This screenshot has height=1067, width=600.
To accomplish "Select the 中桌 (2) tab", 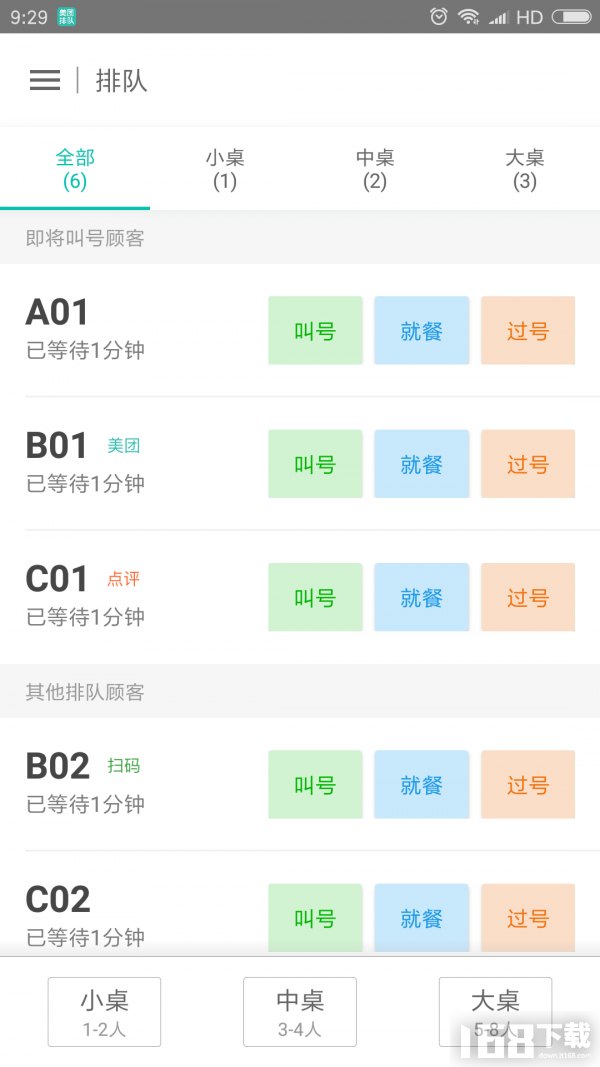I will point(375,169).
